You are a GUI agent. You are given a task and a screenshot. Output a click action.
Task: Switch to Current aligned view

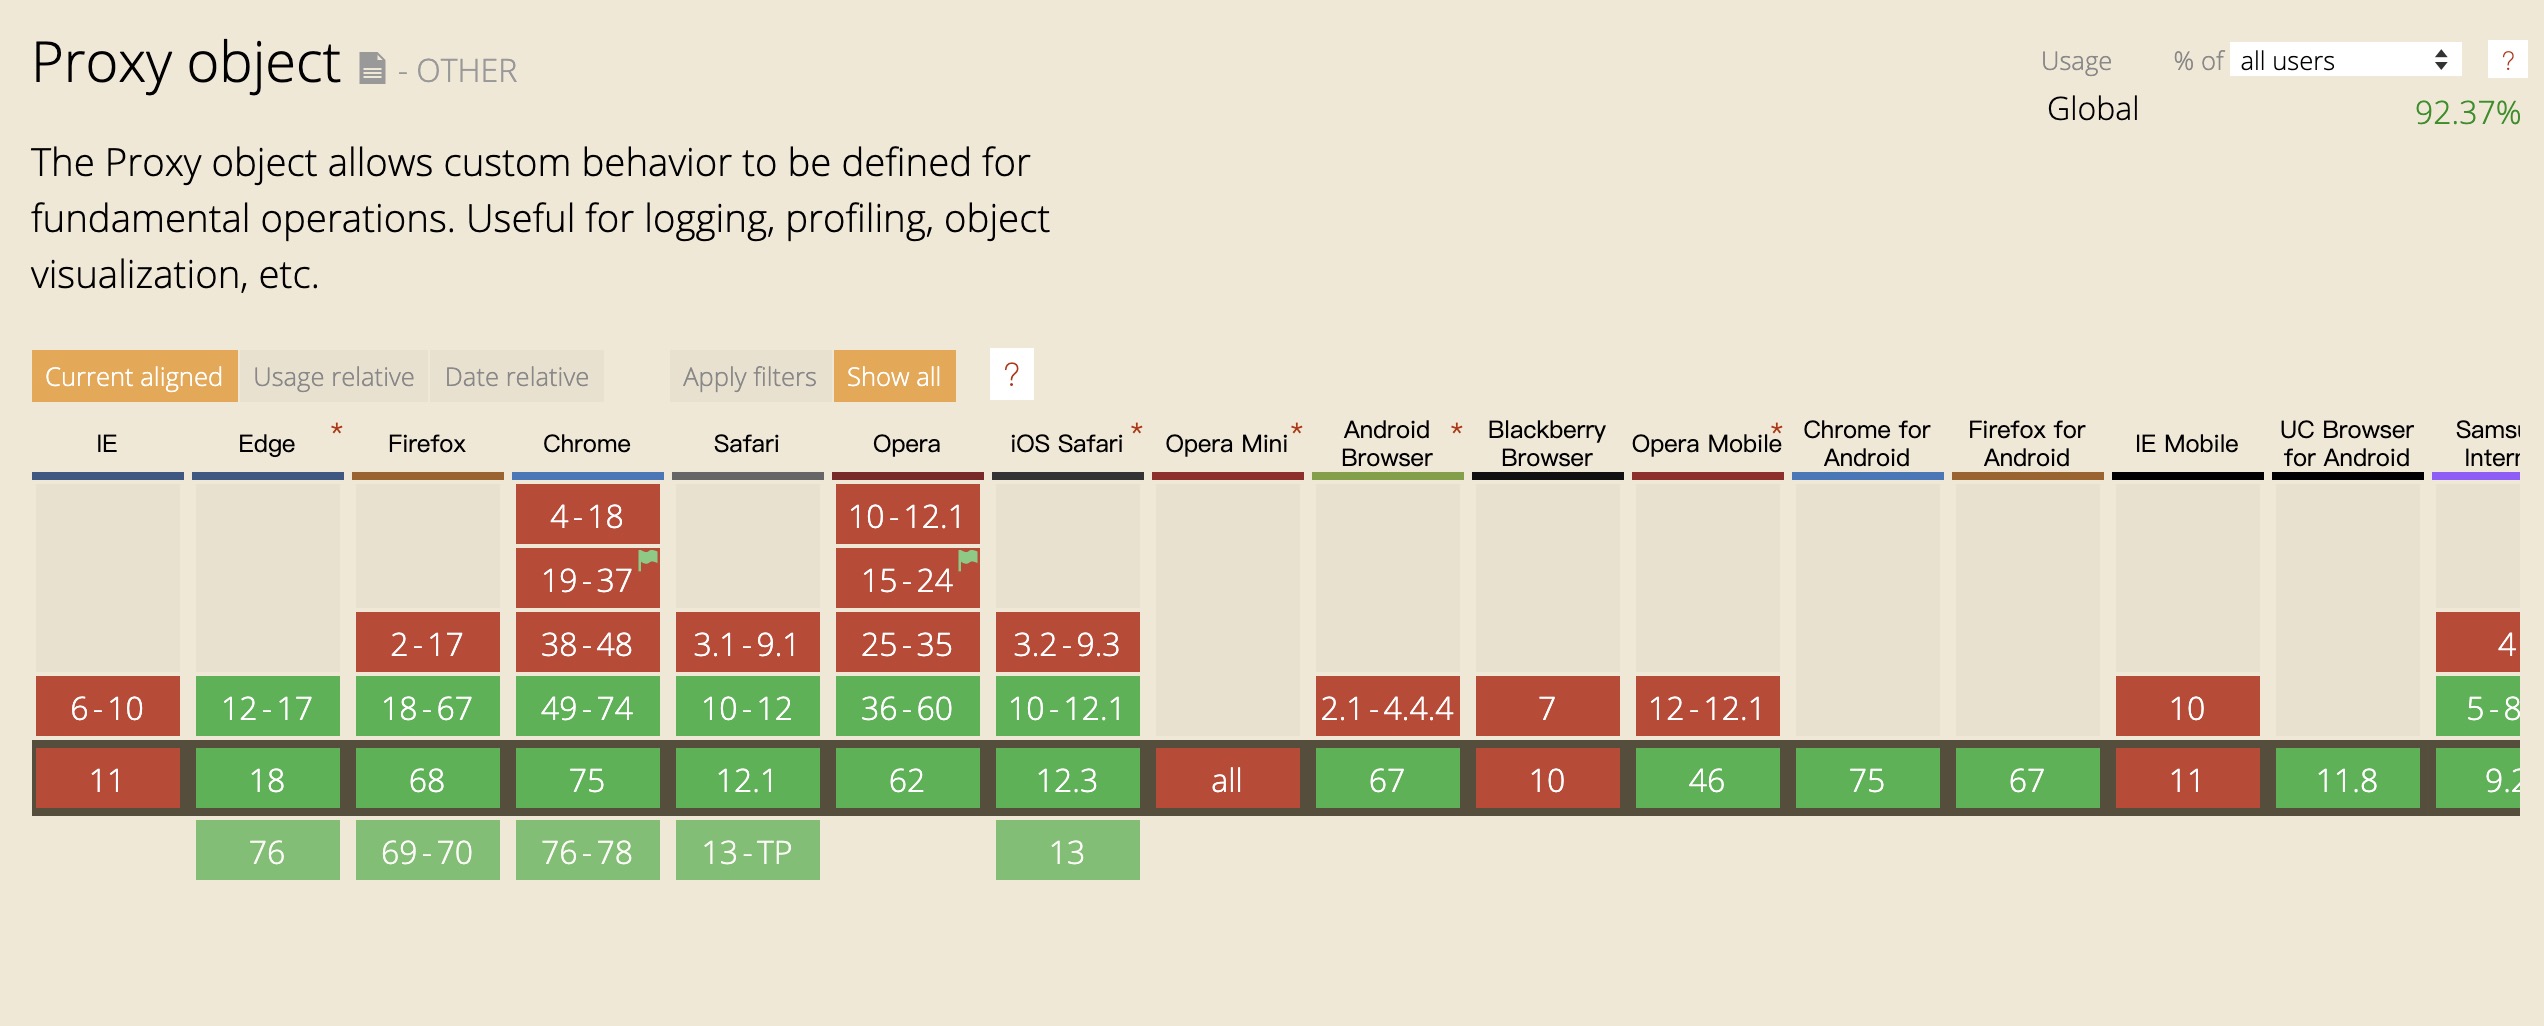pyautogui.click(x=134, y=377)
